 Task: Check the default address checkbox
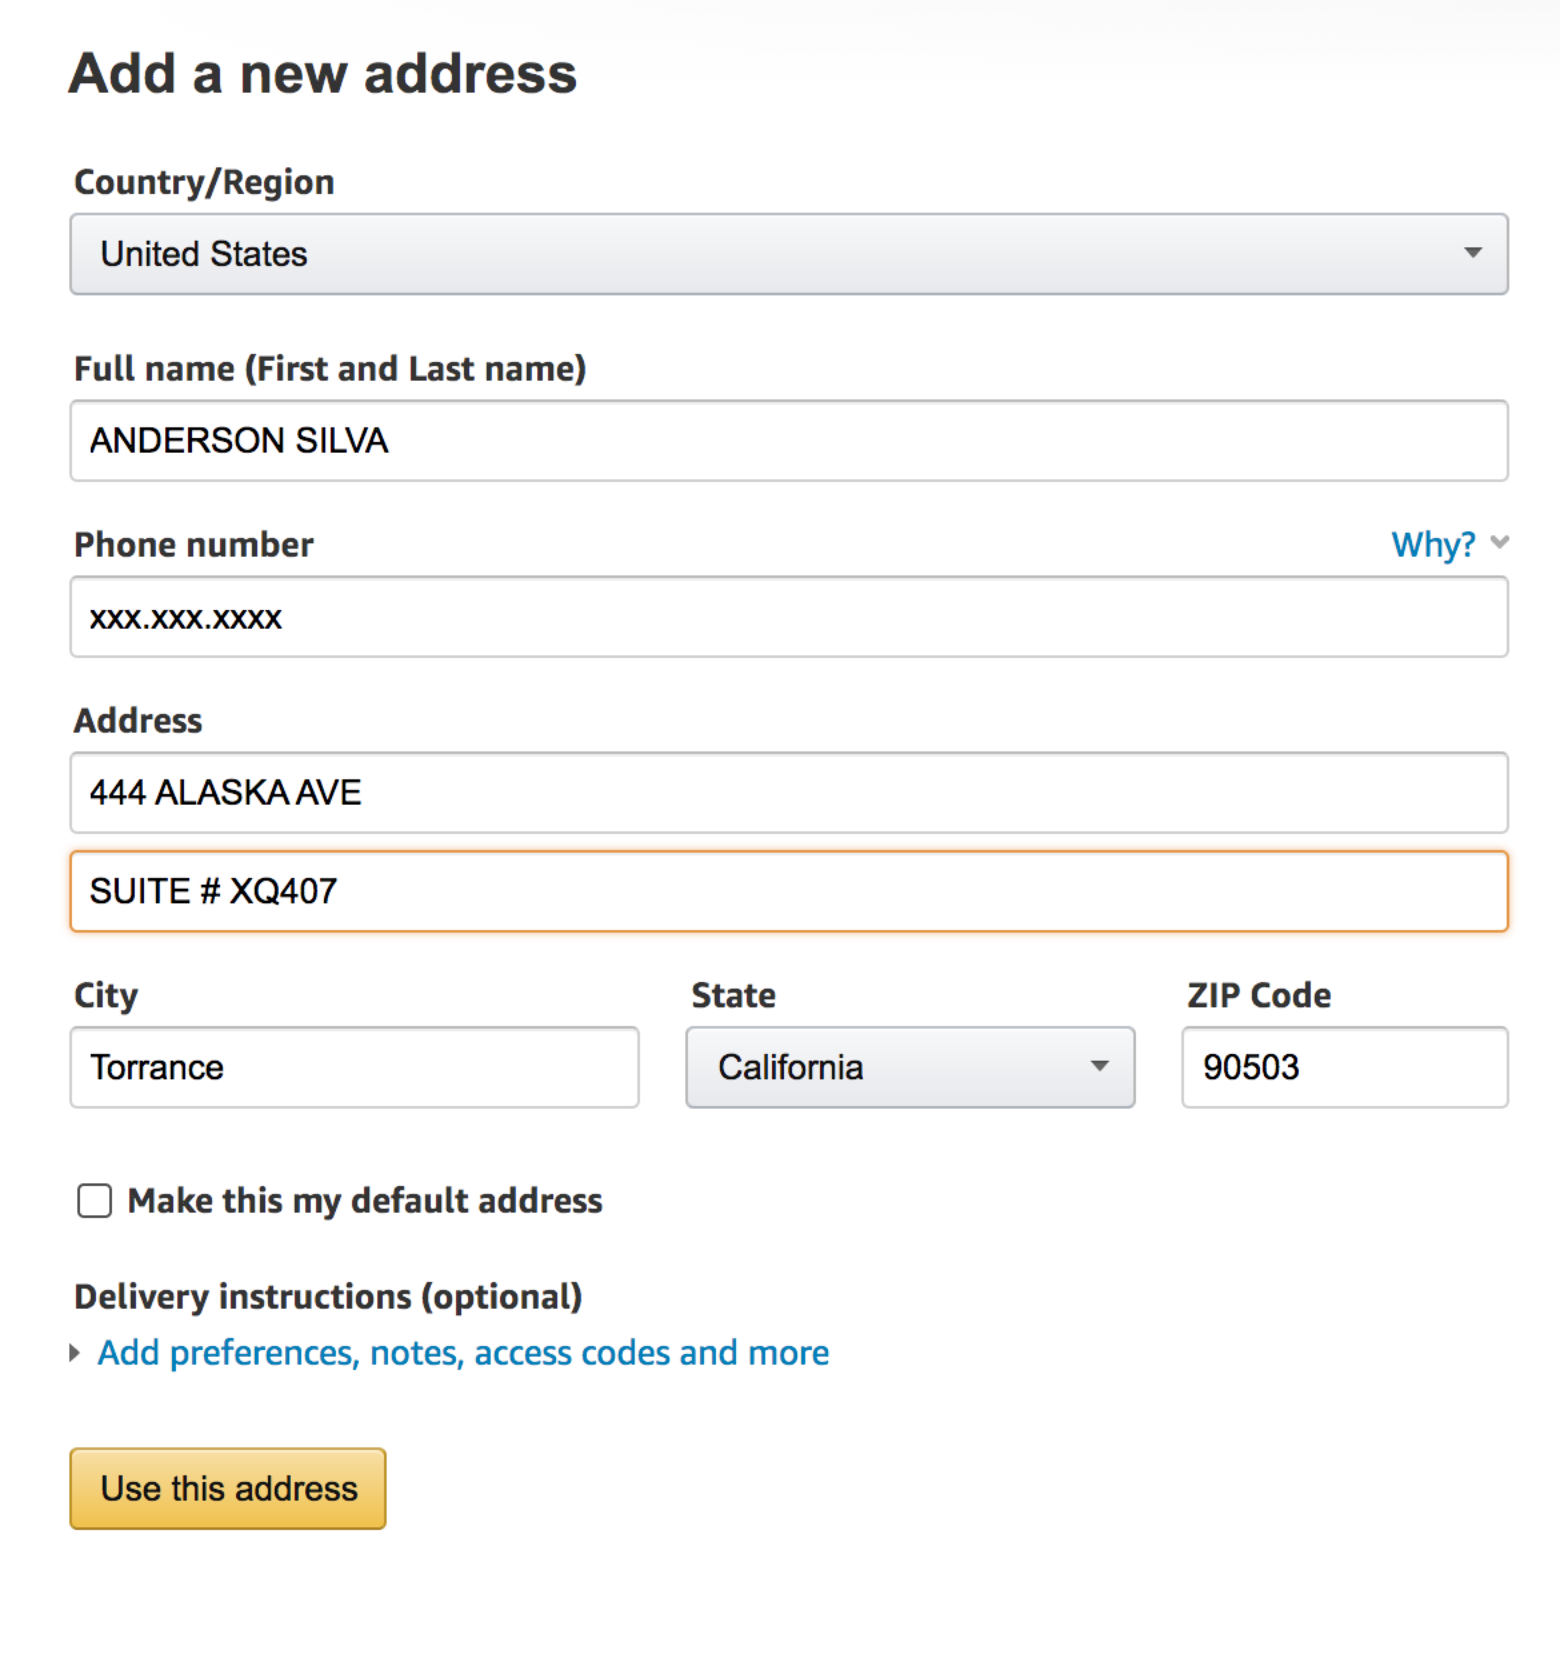point(95,1200)
